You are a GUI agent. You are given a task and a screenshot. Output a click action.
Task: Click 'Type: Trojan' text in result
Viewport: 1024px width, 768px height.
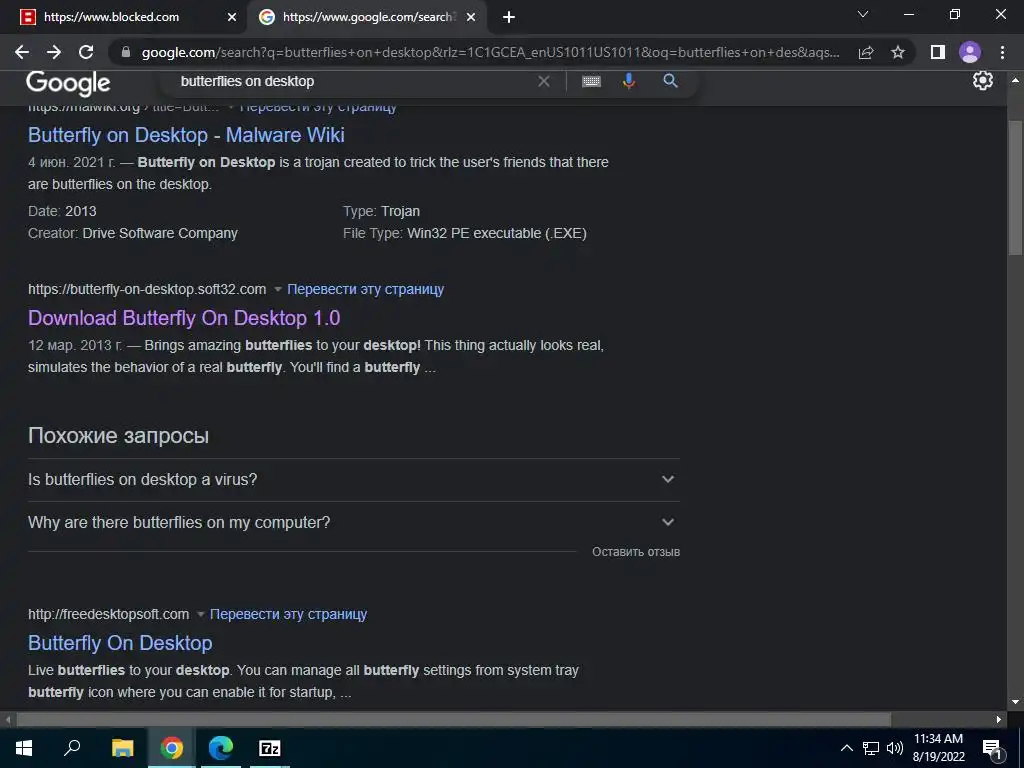click(381, 211)
